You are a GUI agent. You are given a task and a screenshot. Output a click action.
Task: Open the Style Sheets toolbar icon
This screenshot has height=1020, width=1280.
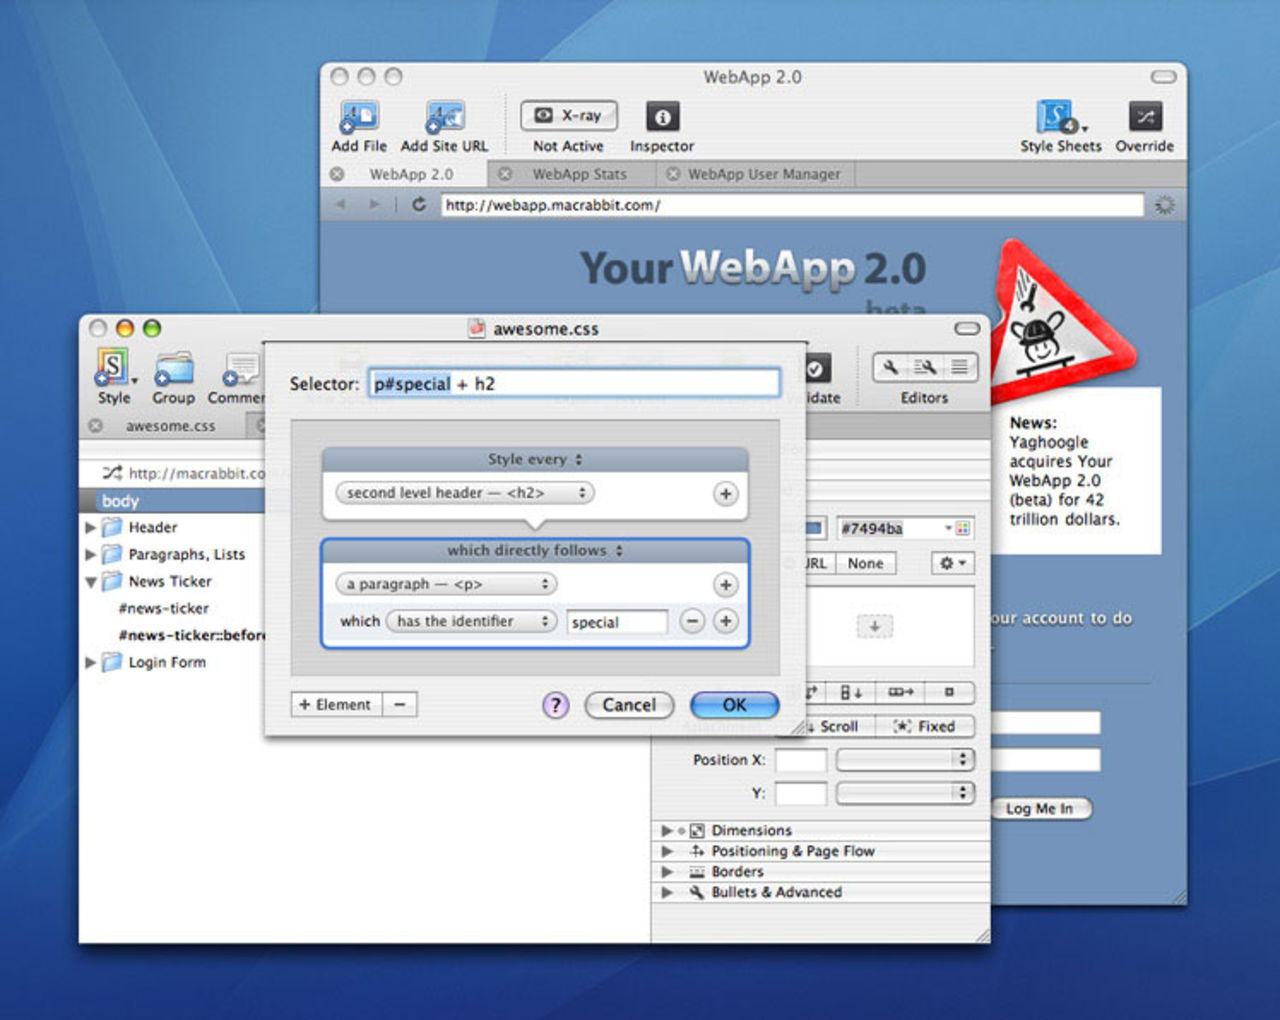[x=1058, y=118]
